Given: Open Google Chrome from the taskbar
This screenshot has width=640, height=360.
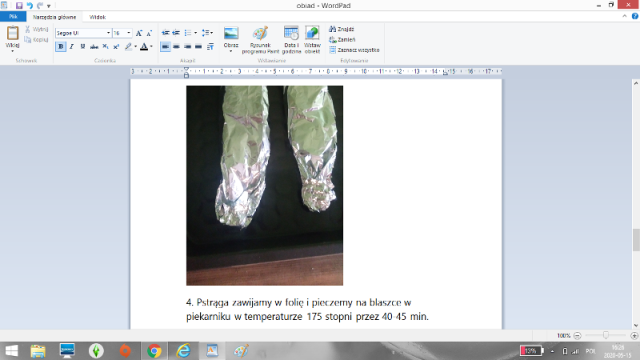Looking at the screenshot, I should pos(154,351).
